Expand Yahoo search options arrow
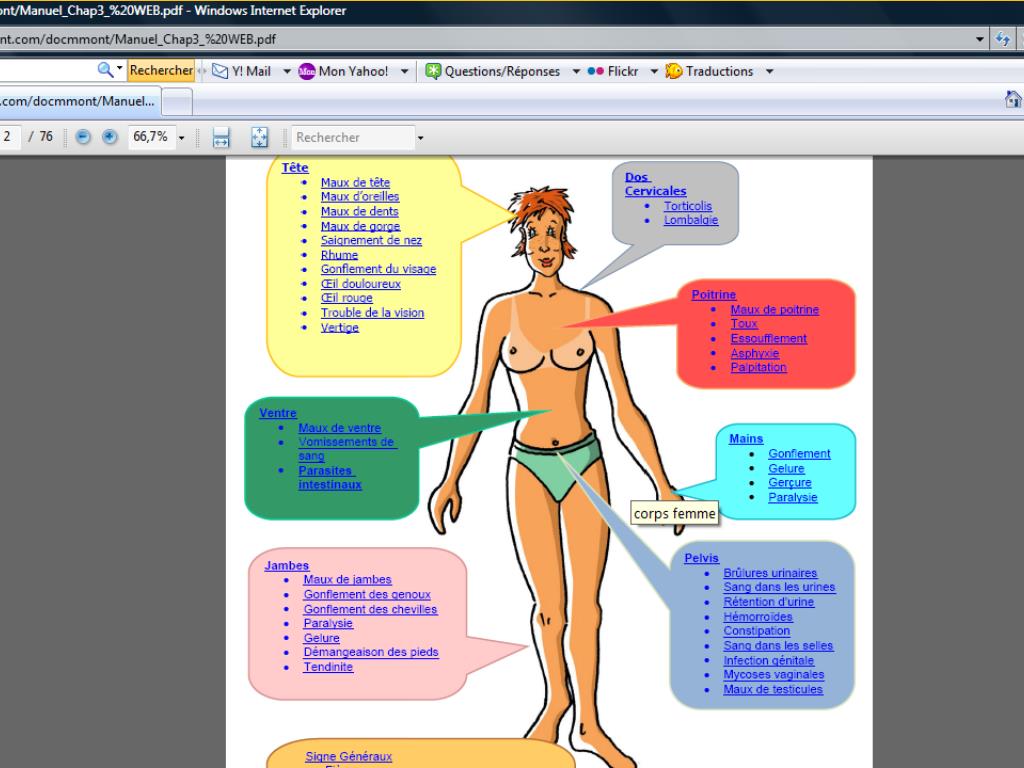 click(120, 68)
